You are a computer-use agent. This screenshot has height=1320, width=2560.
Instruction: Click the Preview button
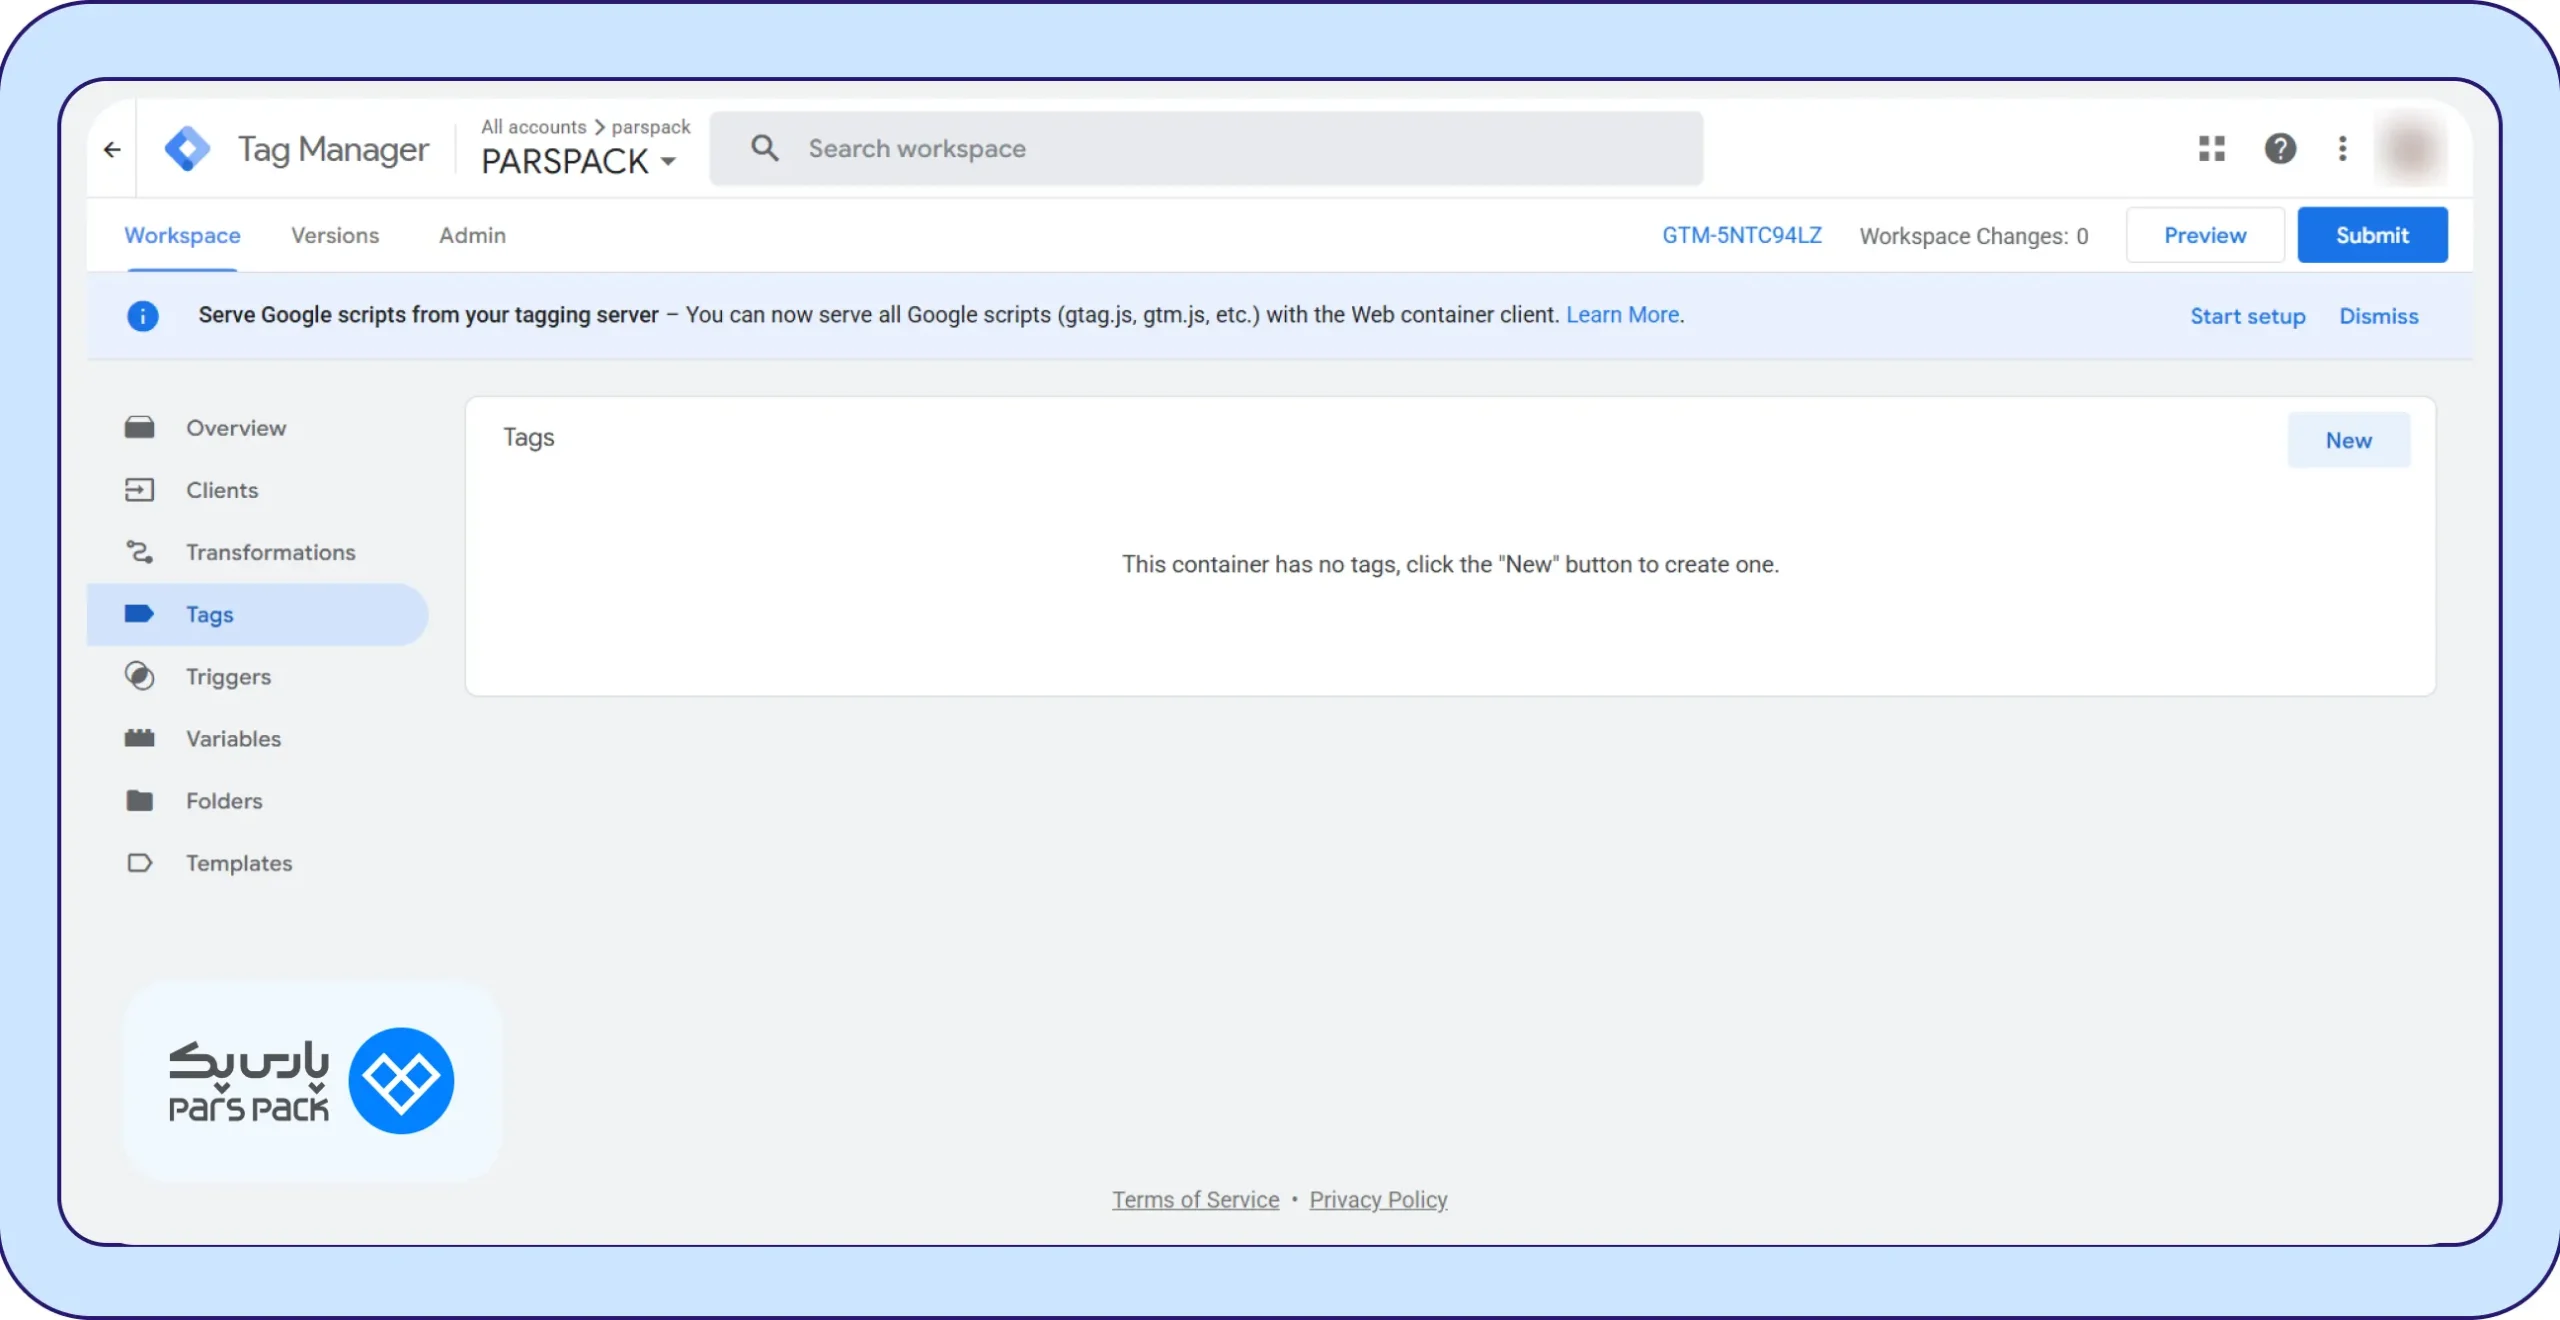[x=2205, y=235]
